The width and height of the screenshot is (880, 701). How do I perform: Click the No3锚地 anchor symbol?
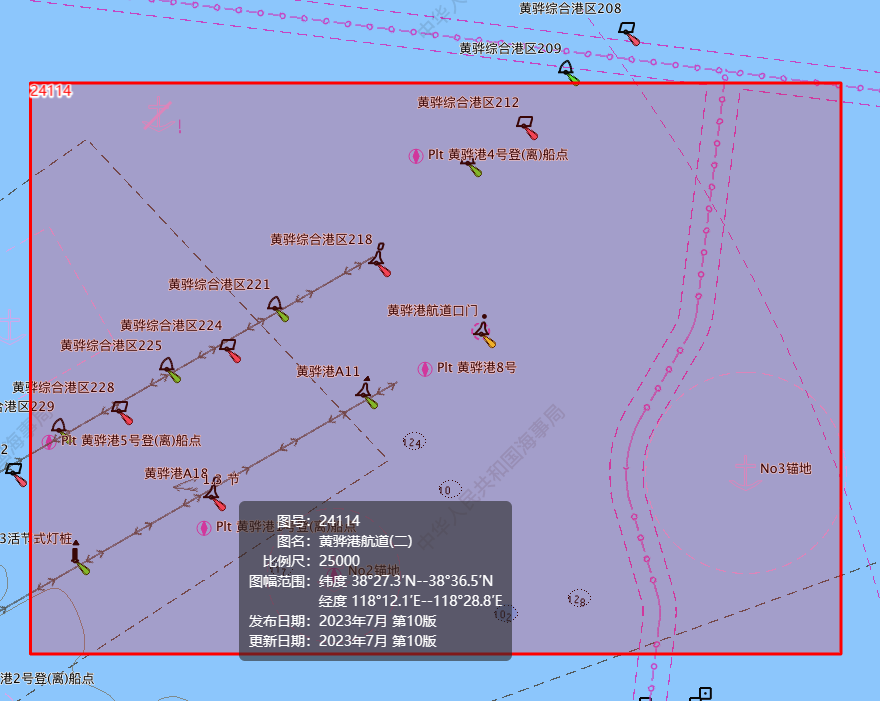745,473
